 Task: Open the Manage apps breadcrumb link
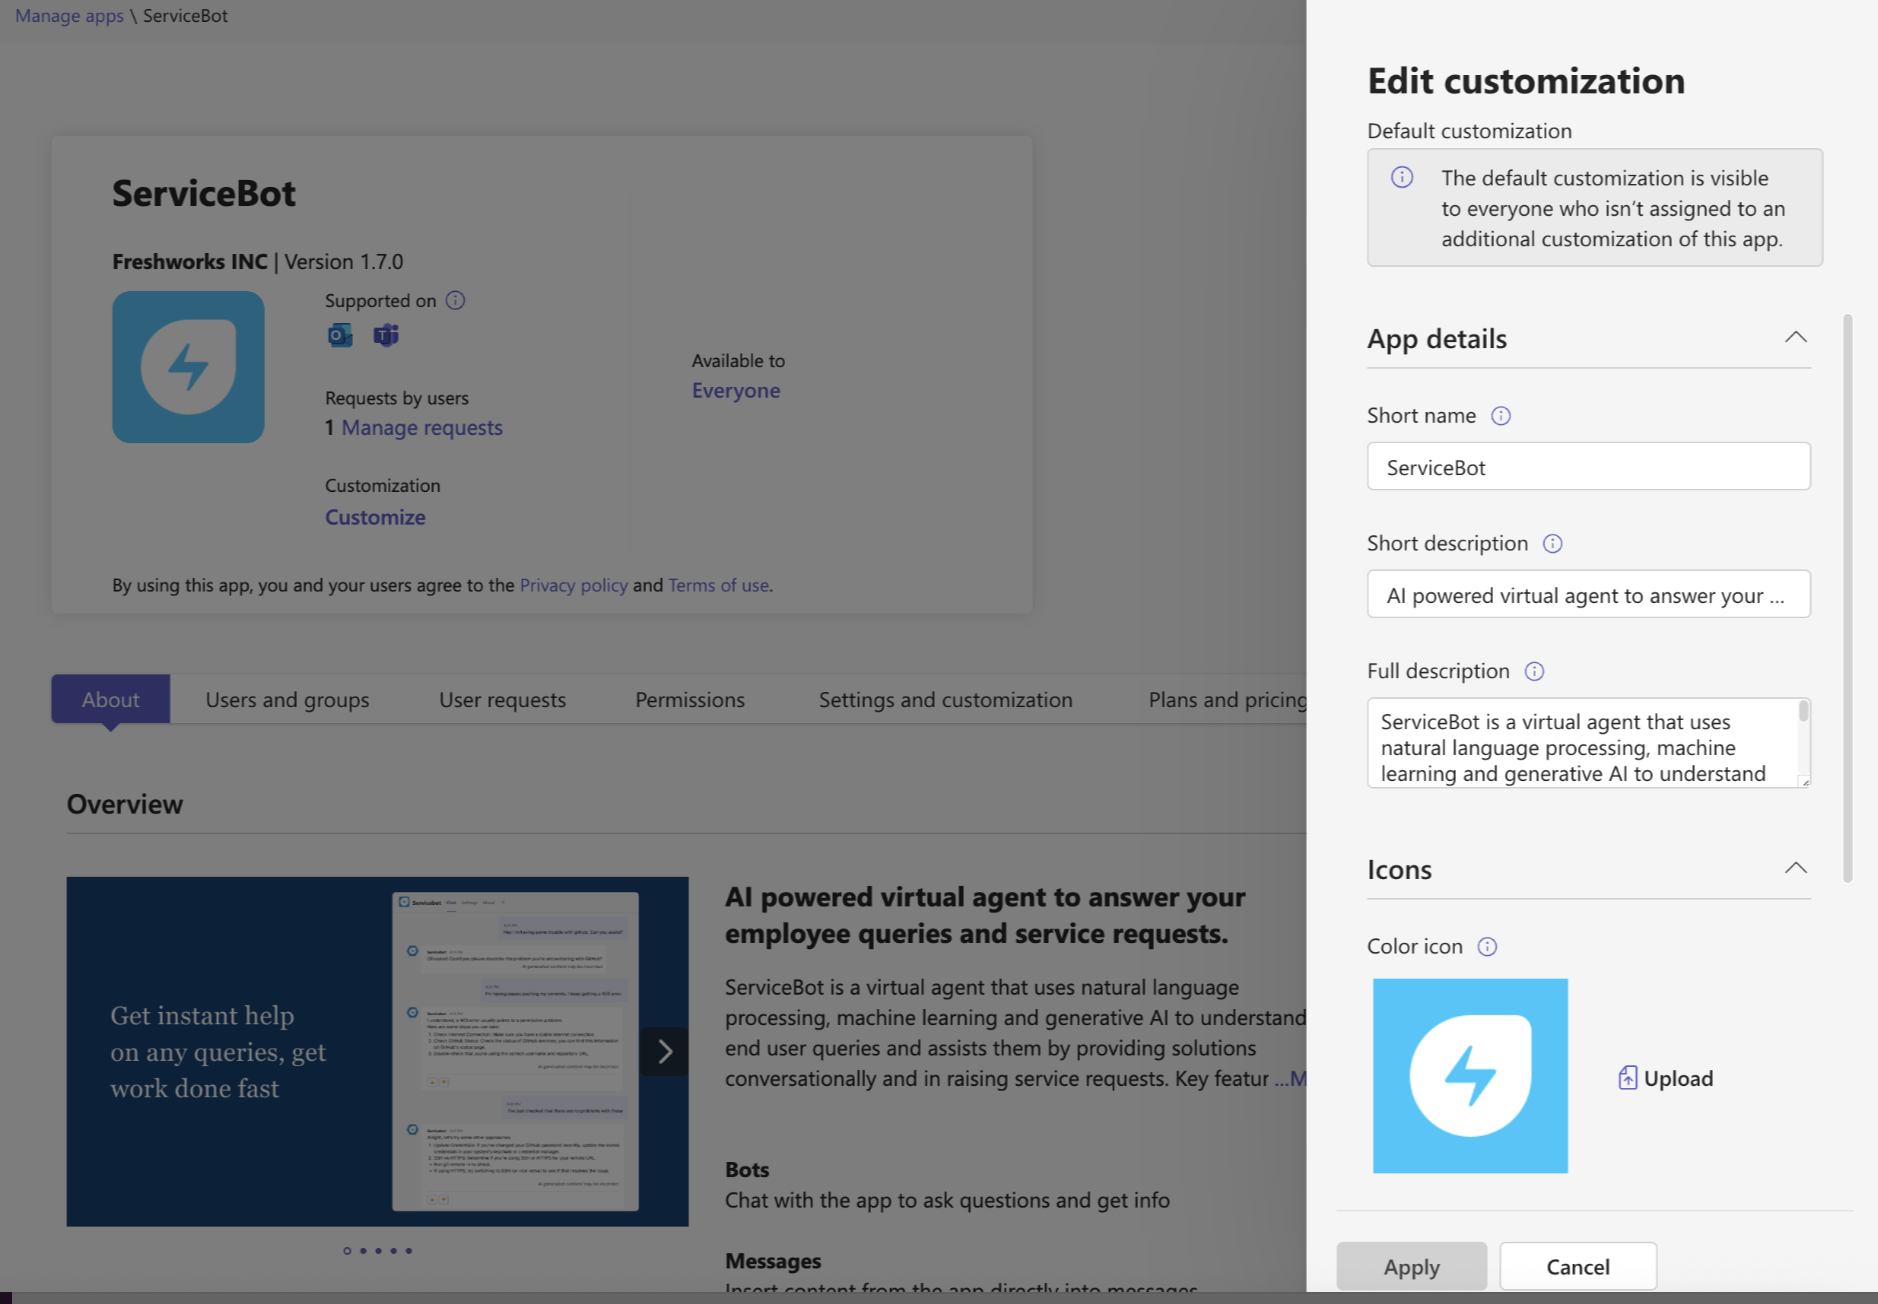69,16
